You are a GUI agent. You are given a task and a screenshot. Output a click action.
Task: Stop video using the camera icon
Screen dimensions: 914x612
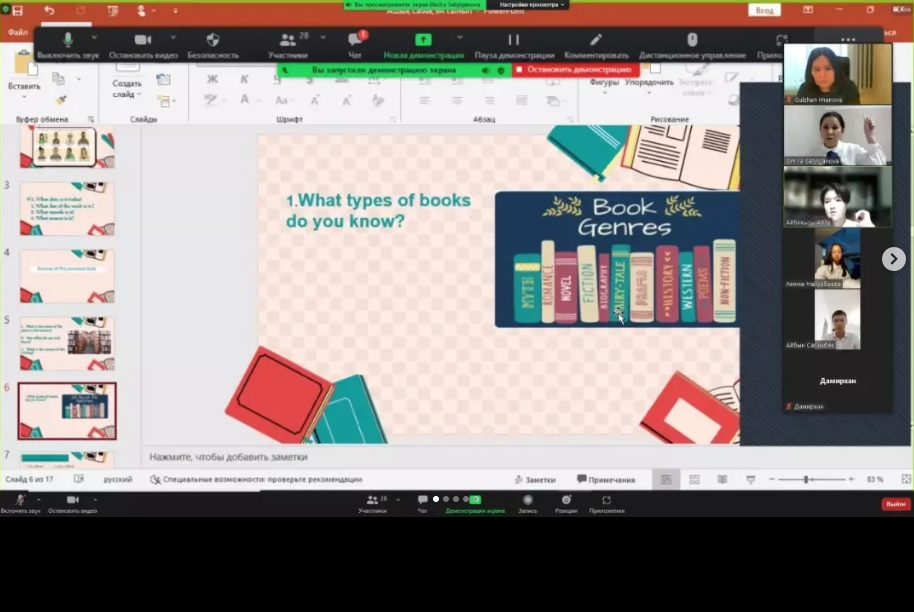pyautogui.click(x=143, y=40)
